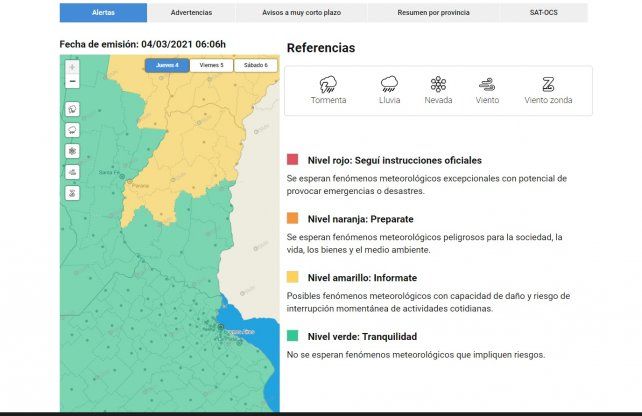Image resolution: width=642 pixels, height=416 pixels.
Task: Click the Viento icon in Referencias
Action: (x=487, y=84)
